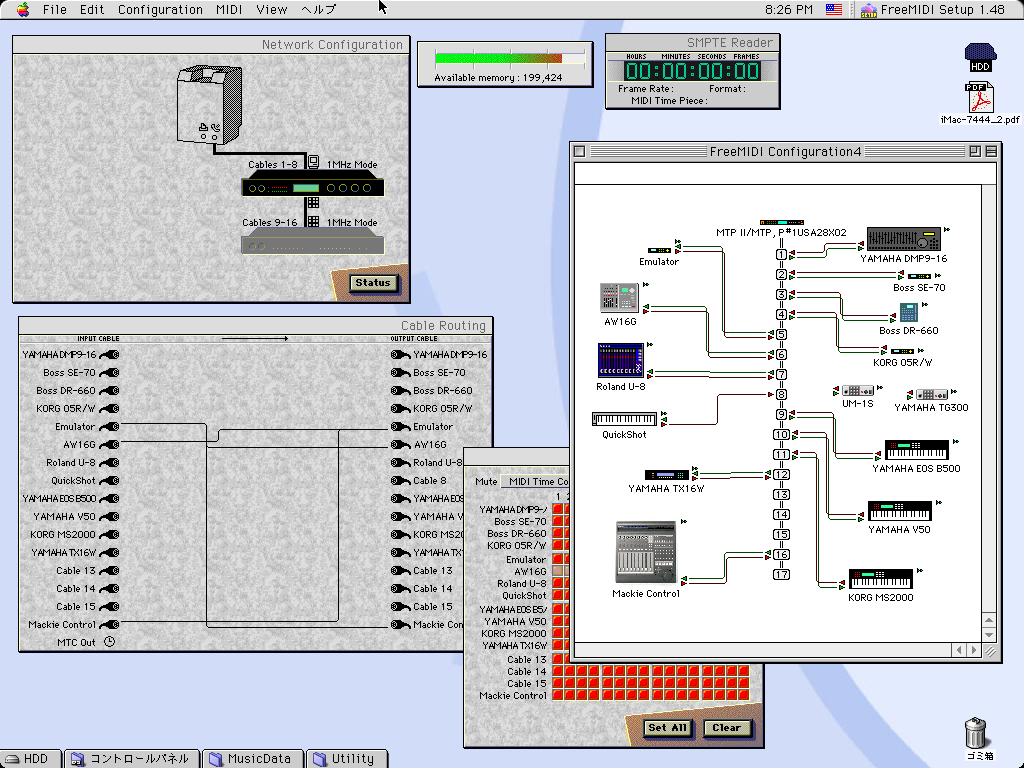This screenshot has width=1024, height=768.
Task: Click the Emulator input cable plug
Action: (109, 426)
